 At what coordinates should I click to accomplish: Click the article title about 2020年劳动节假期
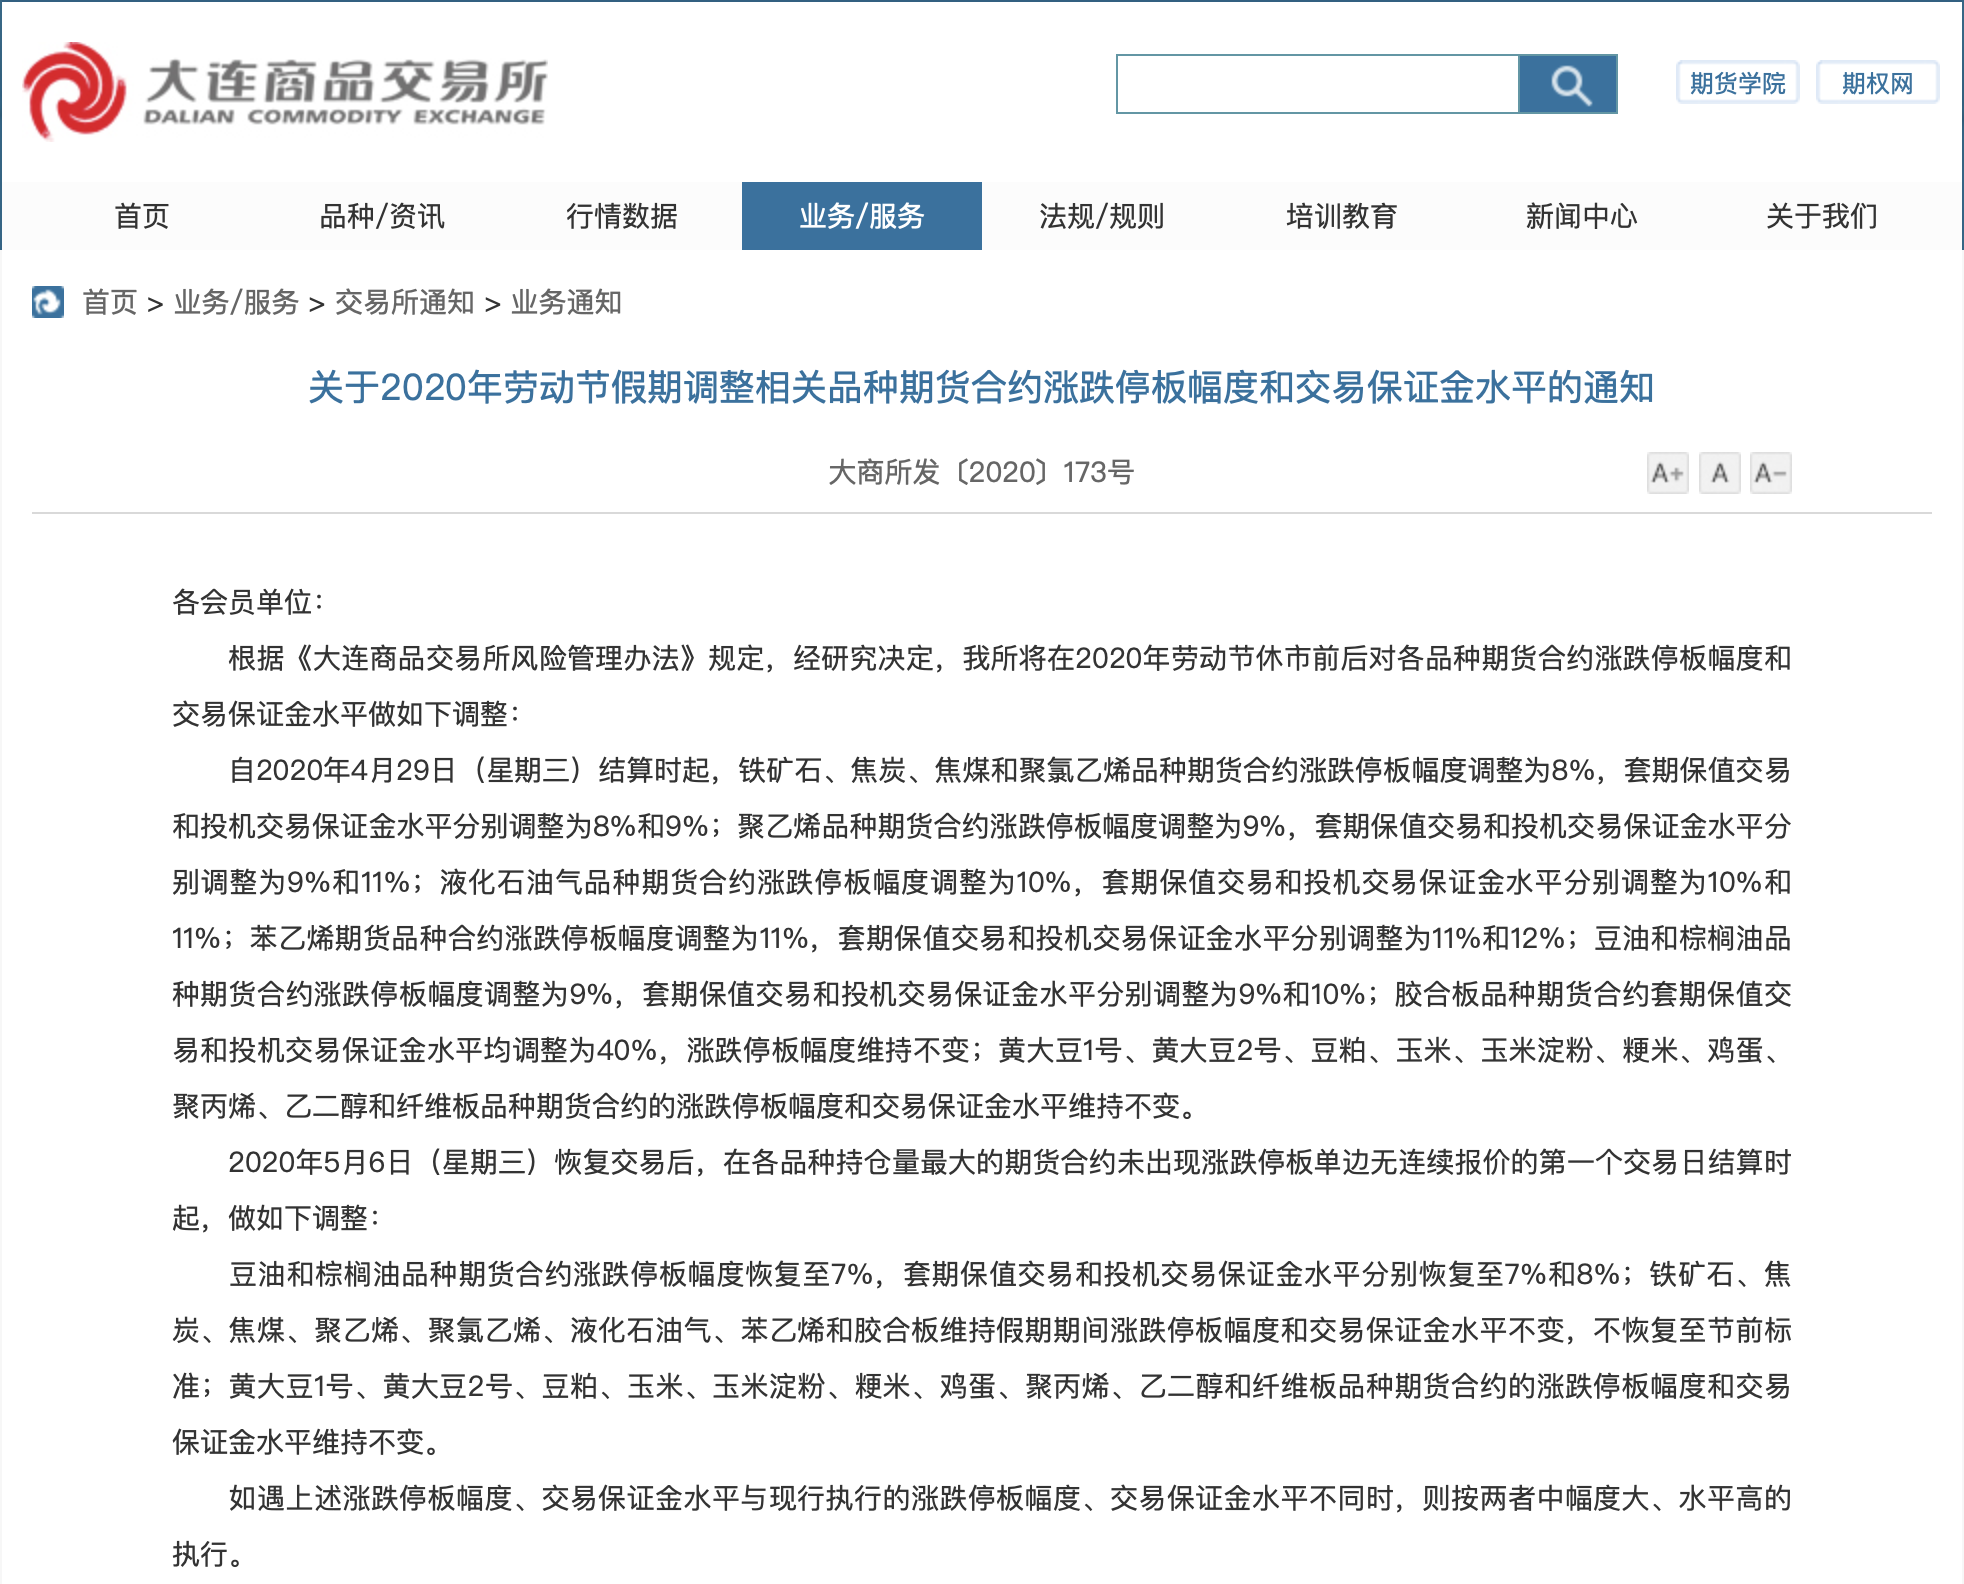click(x=981, y=388)
